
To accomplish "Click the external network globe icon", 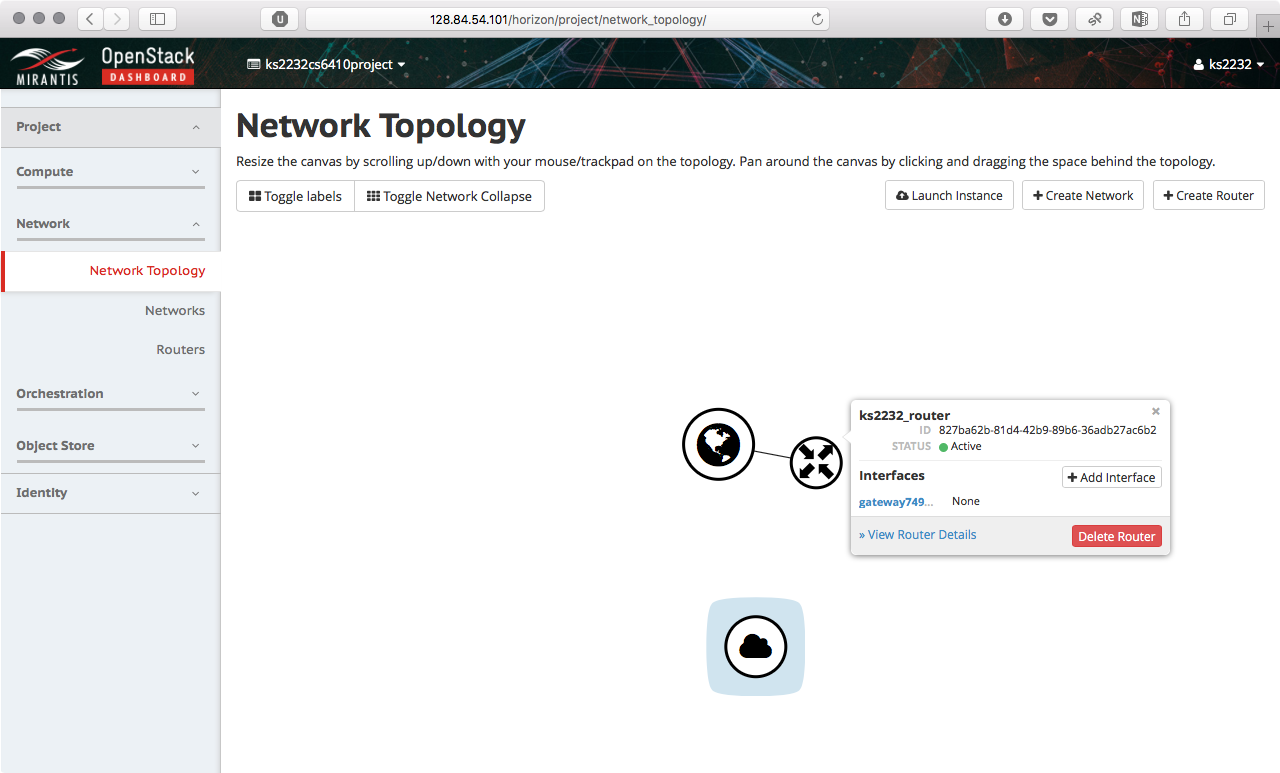I will click(x=718, y=444).
